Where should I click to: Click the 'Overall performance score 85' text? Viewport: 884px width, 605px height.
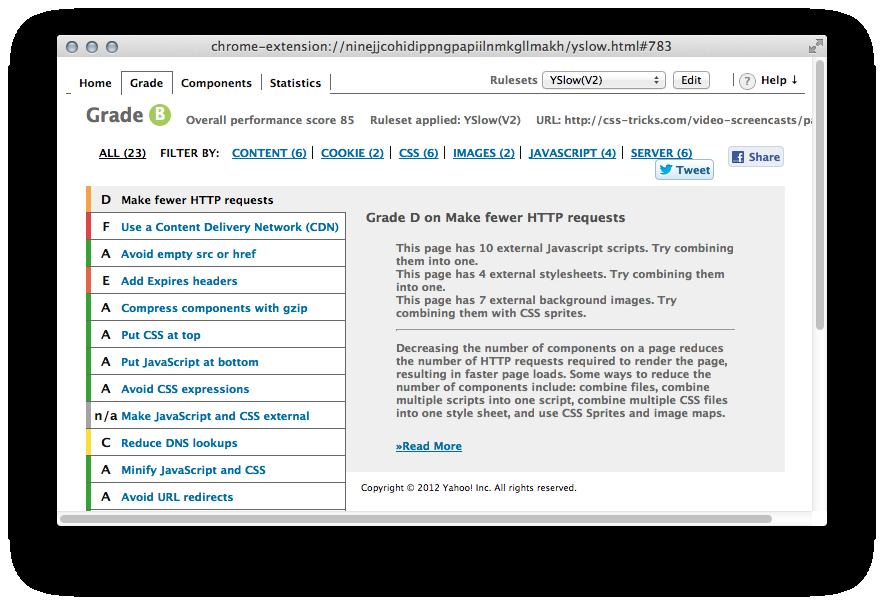pyautogui.click(x=270, y=120)
